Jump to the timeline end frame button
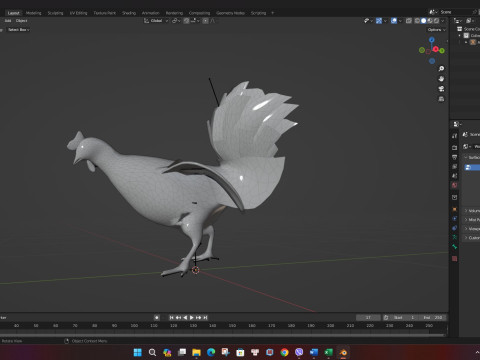Viewport: 480px width, 360px height. [x=205, y=318]
